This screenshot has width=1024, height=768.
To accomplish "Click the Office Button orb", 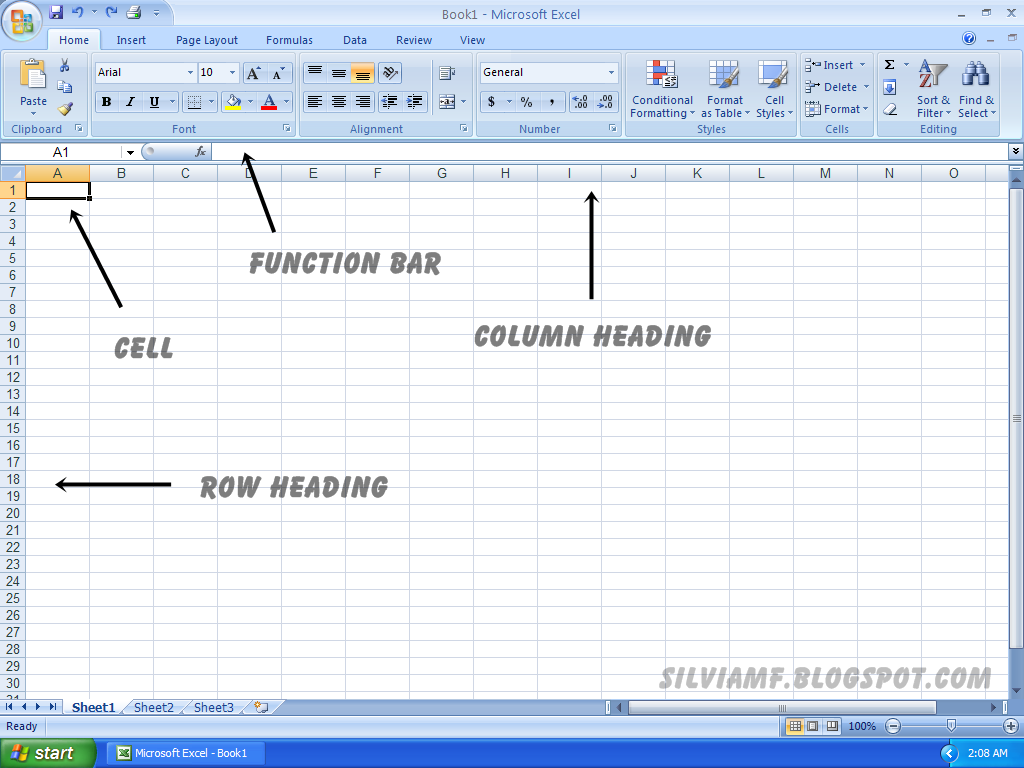I will point(21,21).
